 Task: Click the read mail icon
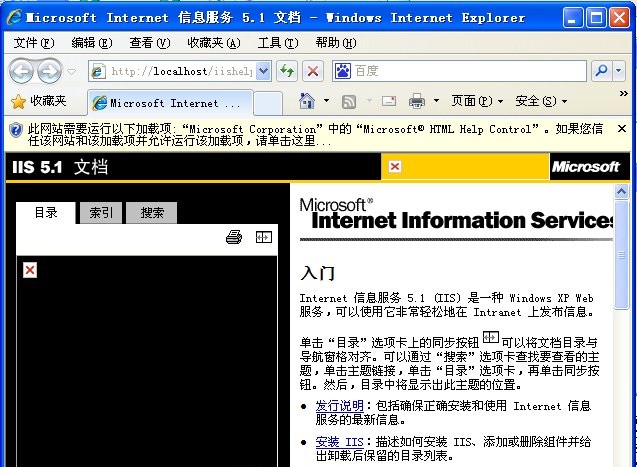[389, 101]
